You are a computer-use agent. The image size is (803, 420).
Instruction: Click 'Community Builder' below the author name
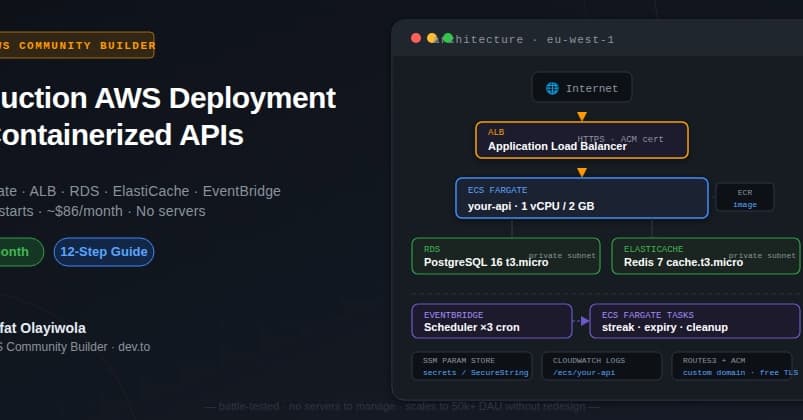pos(57,347)
